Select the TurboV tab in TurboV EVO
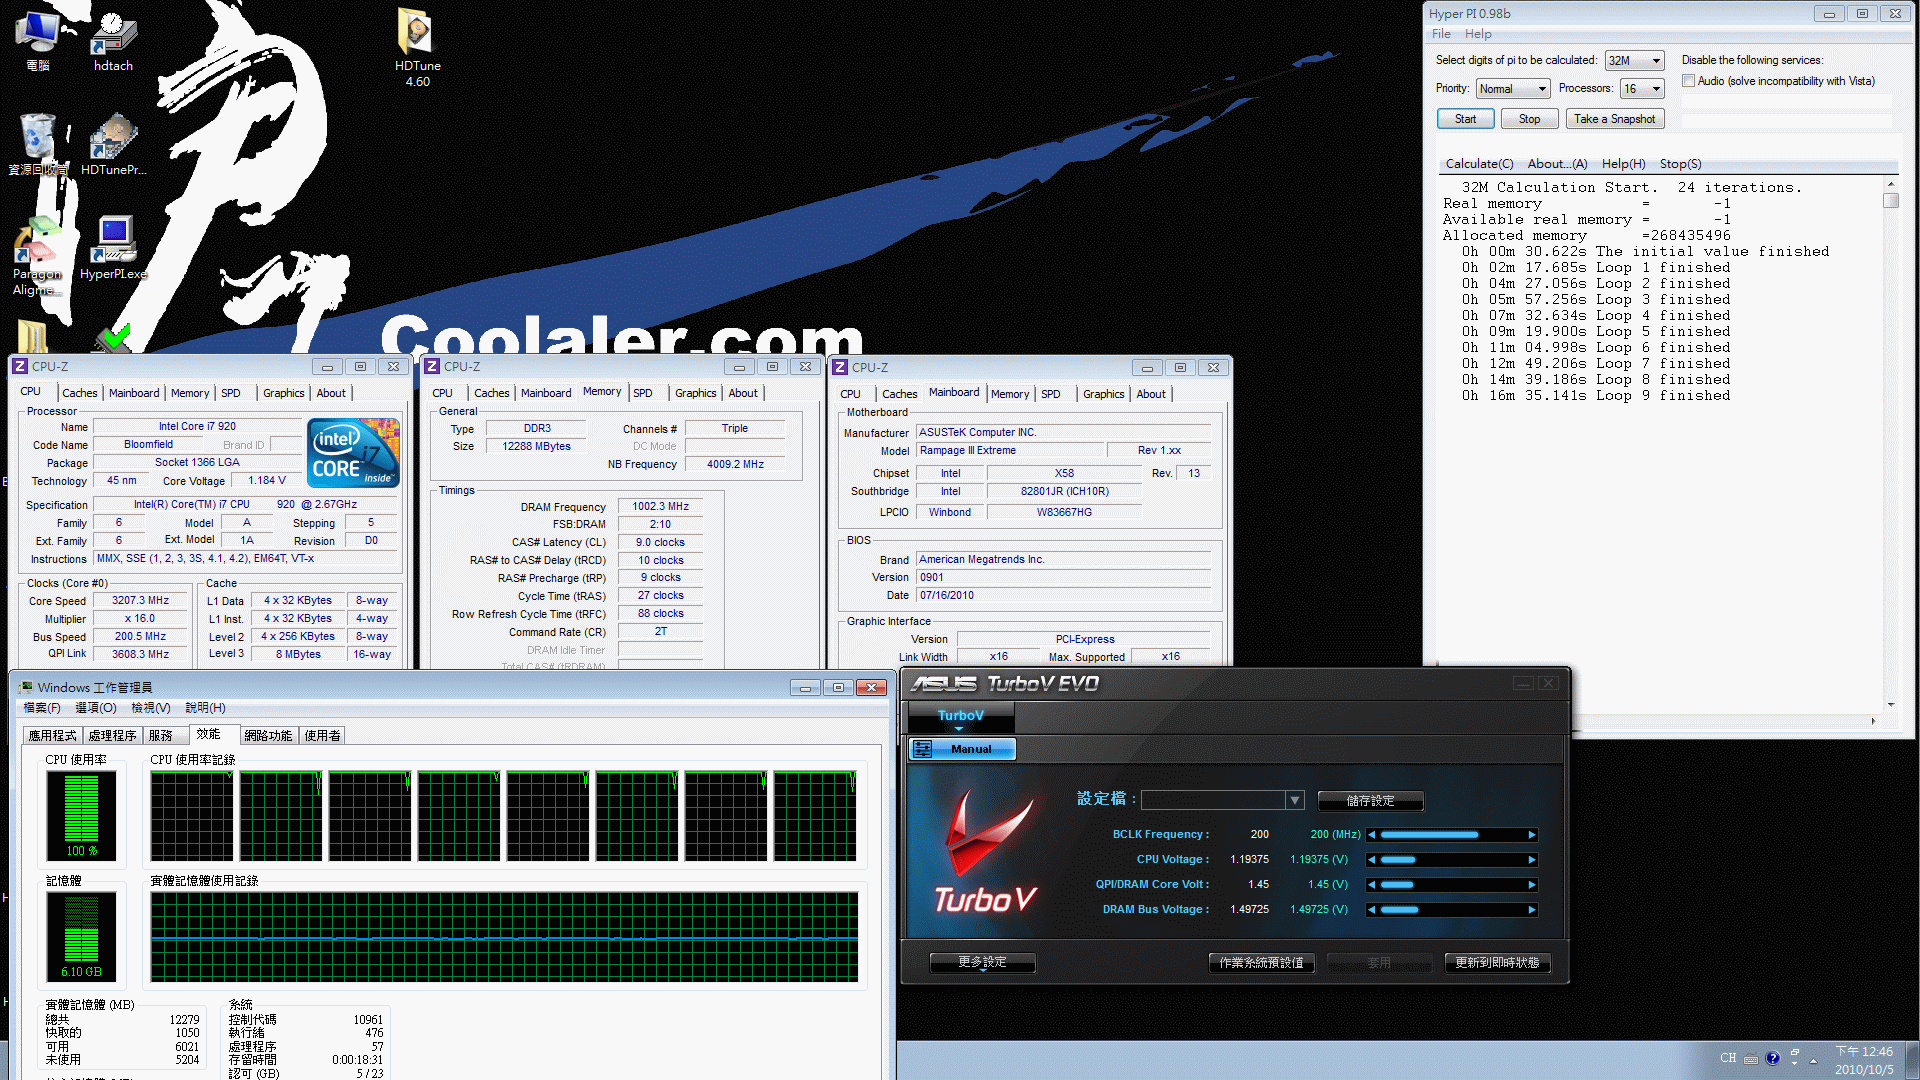This screenshot has height=1080, width=1920. pos(961,716)
